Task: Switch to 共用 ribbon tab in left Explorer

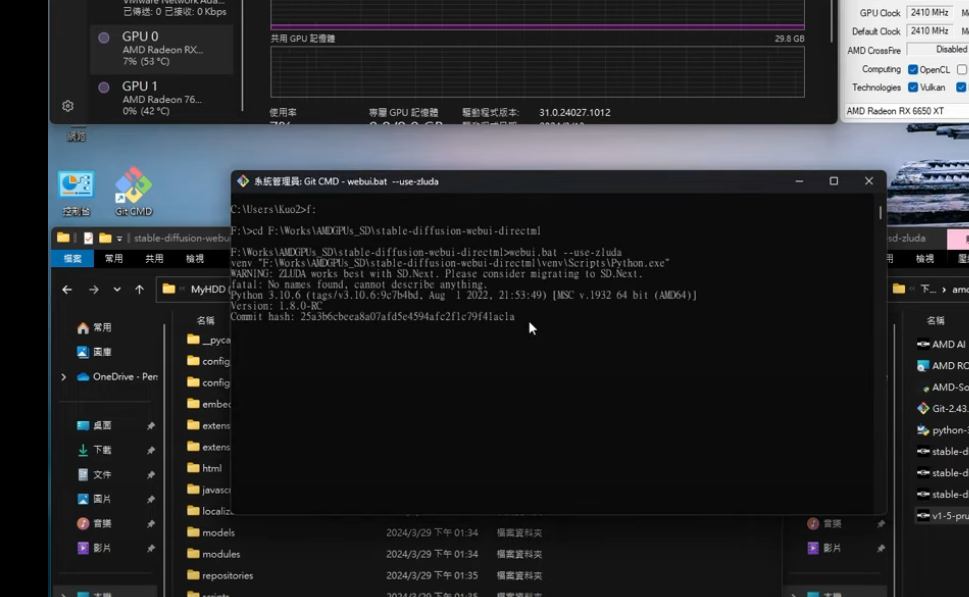Action: point(154,258)
